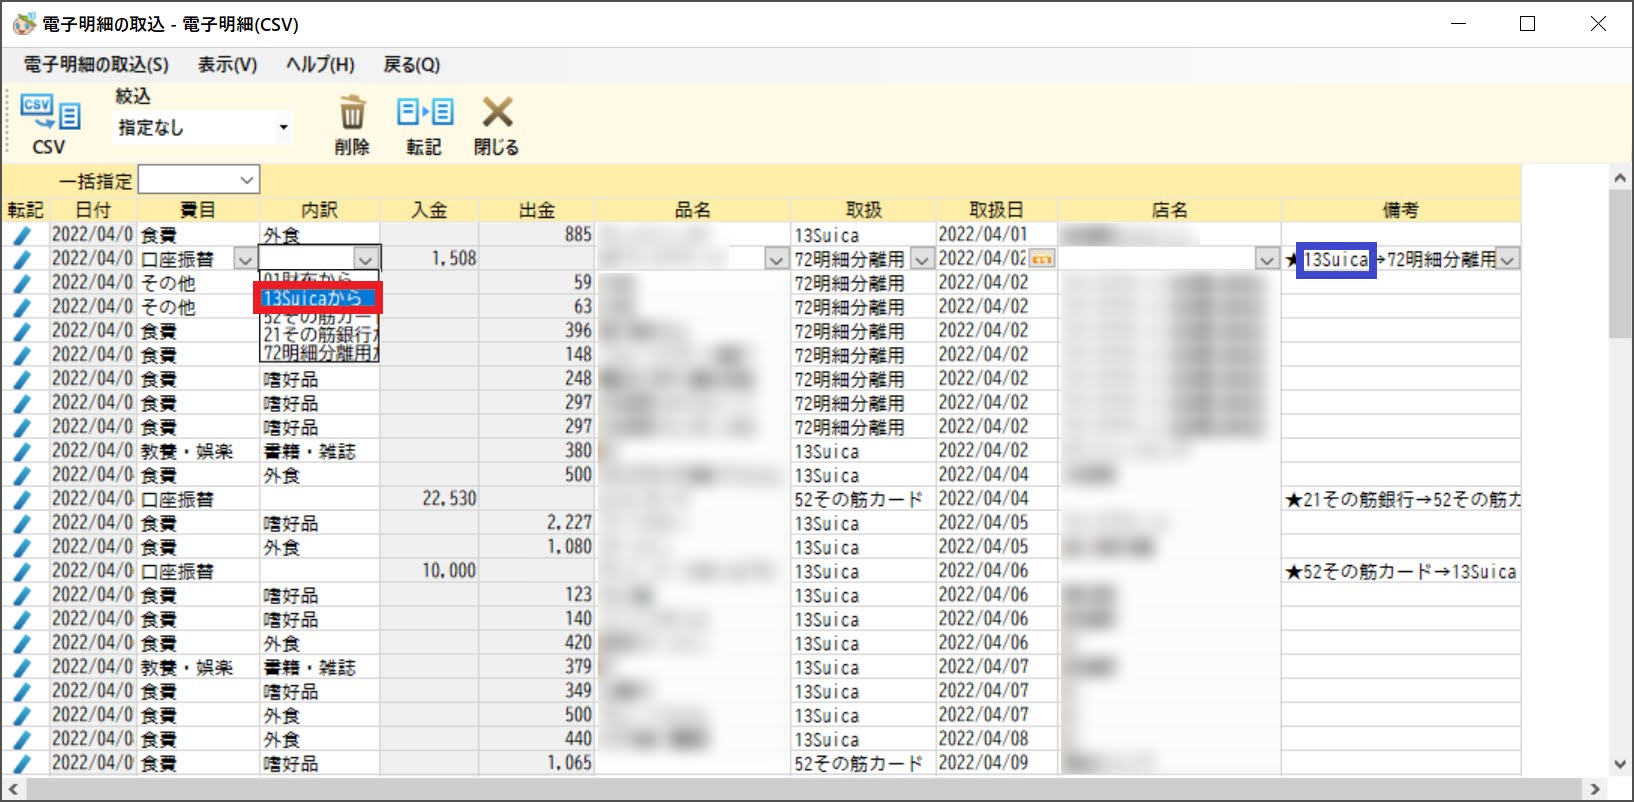The image size is (1634, 802).
Task: Click pencil icon of the 420 出金 row
Action: [22, 643]
